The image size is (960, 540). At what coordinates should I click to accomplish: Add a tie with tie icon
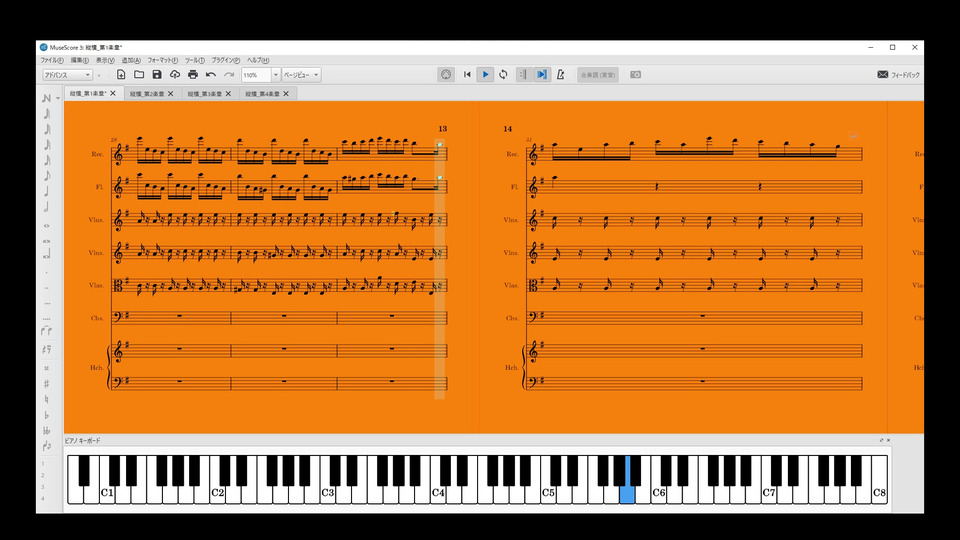[47, 331]
